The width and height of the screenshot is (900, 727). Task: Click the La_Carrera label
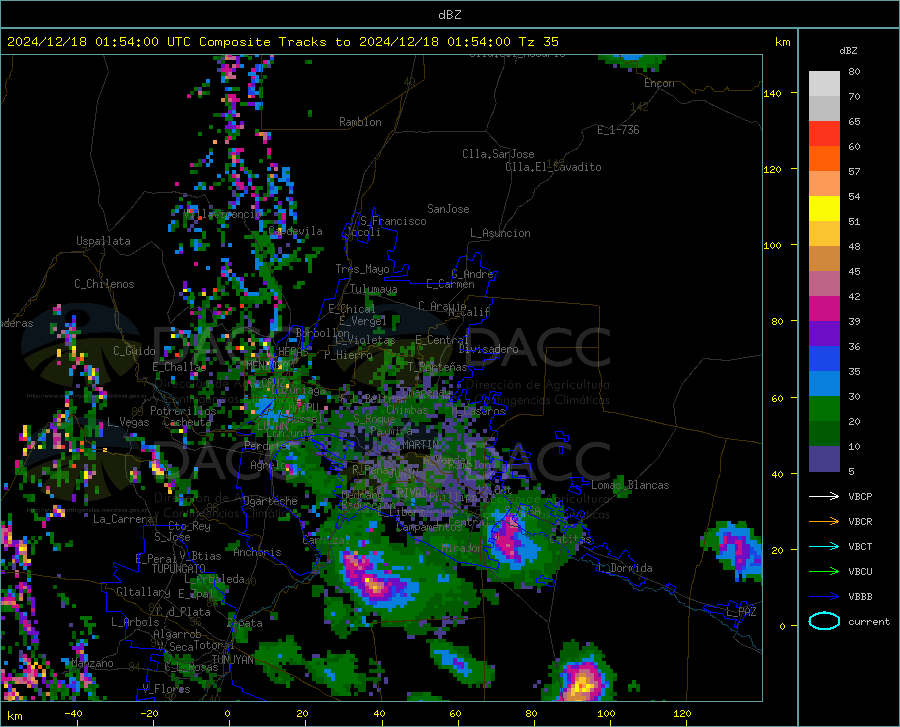coord(123,519)
